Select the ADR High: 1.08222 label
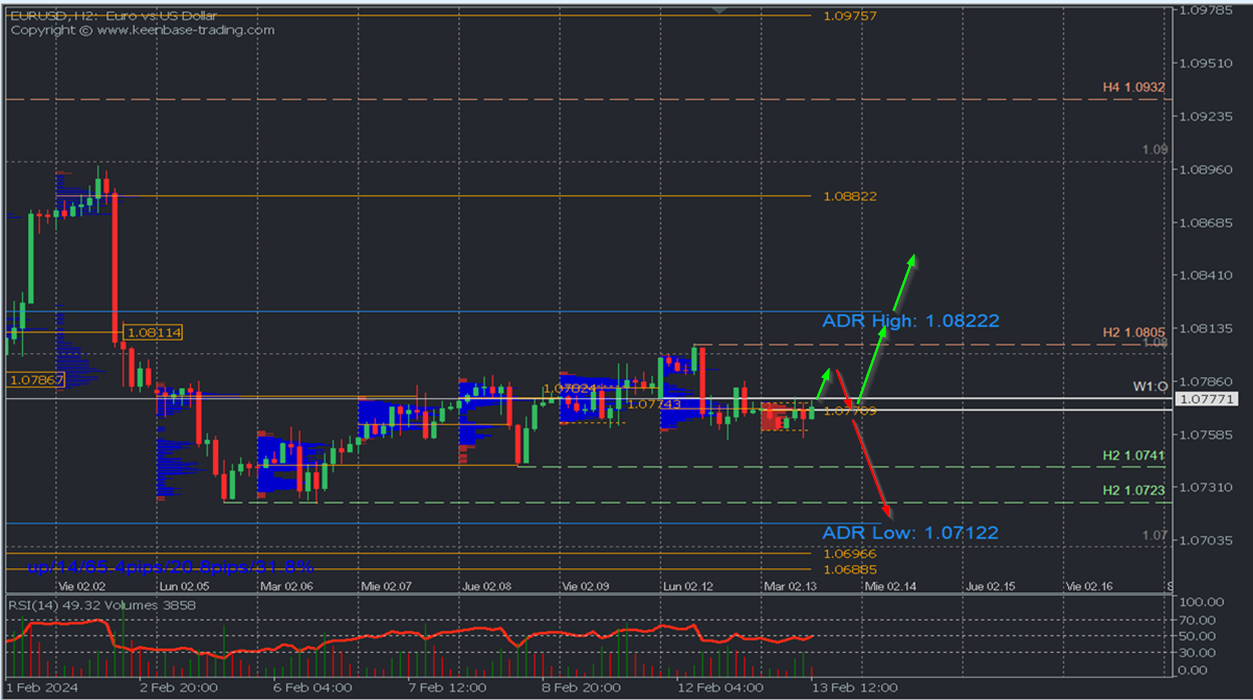Viewport: 1253px width, 700px height. [x=910, y=321]
